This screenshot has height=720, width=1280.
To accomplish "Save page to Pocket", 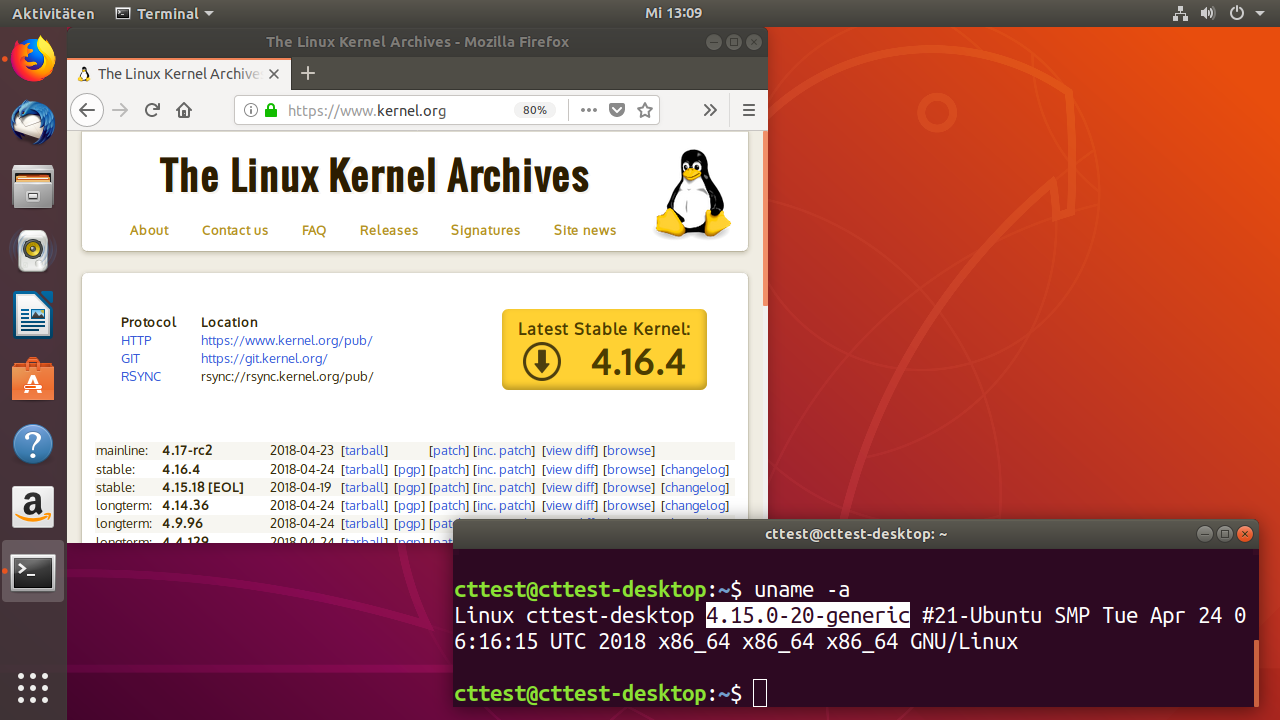I will (618, 110).
